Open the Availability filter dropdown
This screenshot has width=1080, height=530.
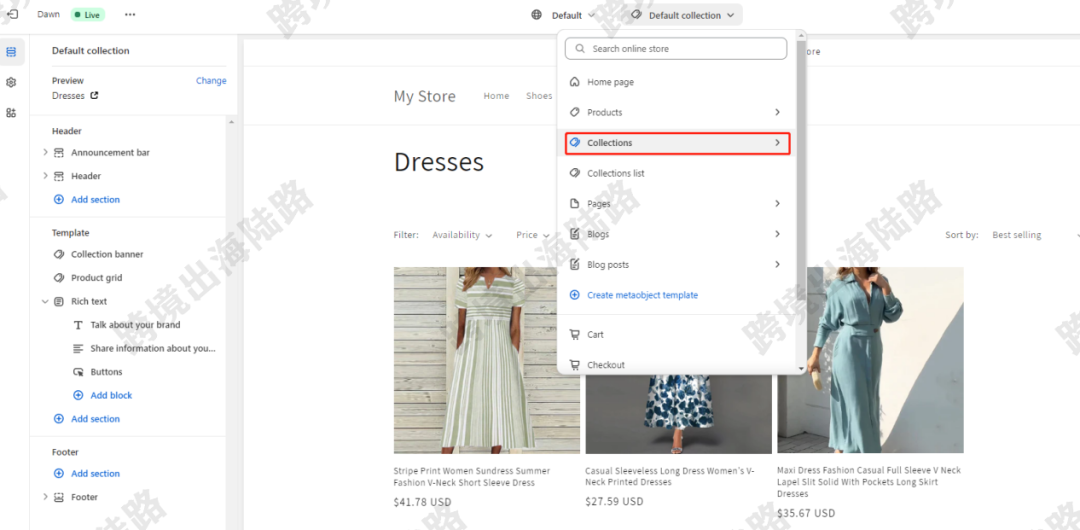point(462,235)
